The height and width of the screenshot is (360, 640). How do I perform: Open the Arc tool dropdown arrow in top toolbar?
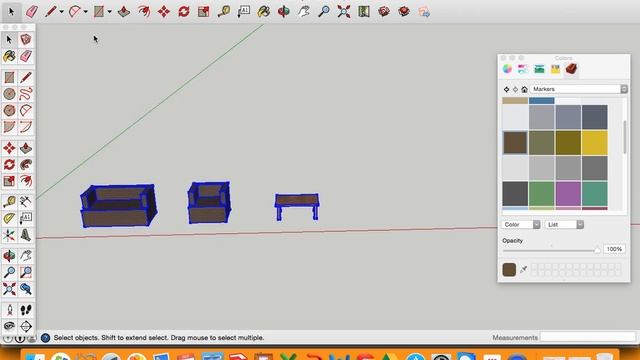coord(85,12)
